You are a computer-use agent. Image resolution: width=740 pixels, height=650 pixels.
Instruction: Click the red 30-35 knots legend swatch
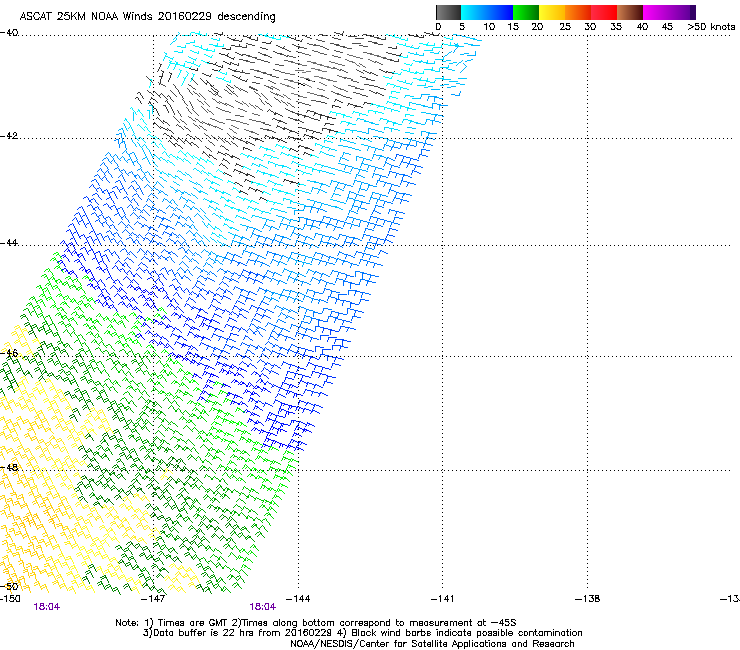coord(604,12)
